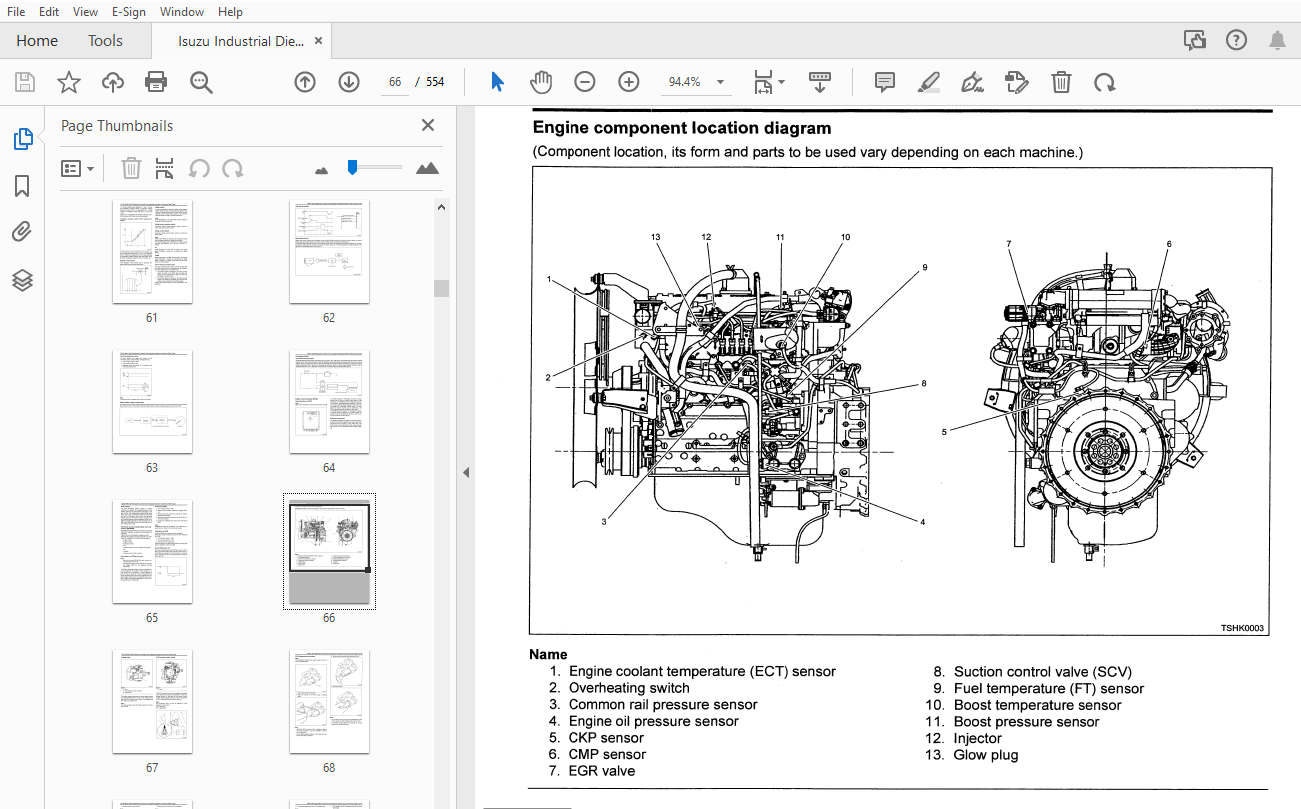
Task: Switch to the Home tab
Action: tap(37, 41)
